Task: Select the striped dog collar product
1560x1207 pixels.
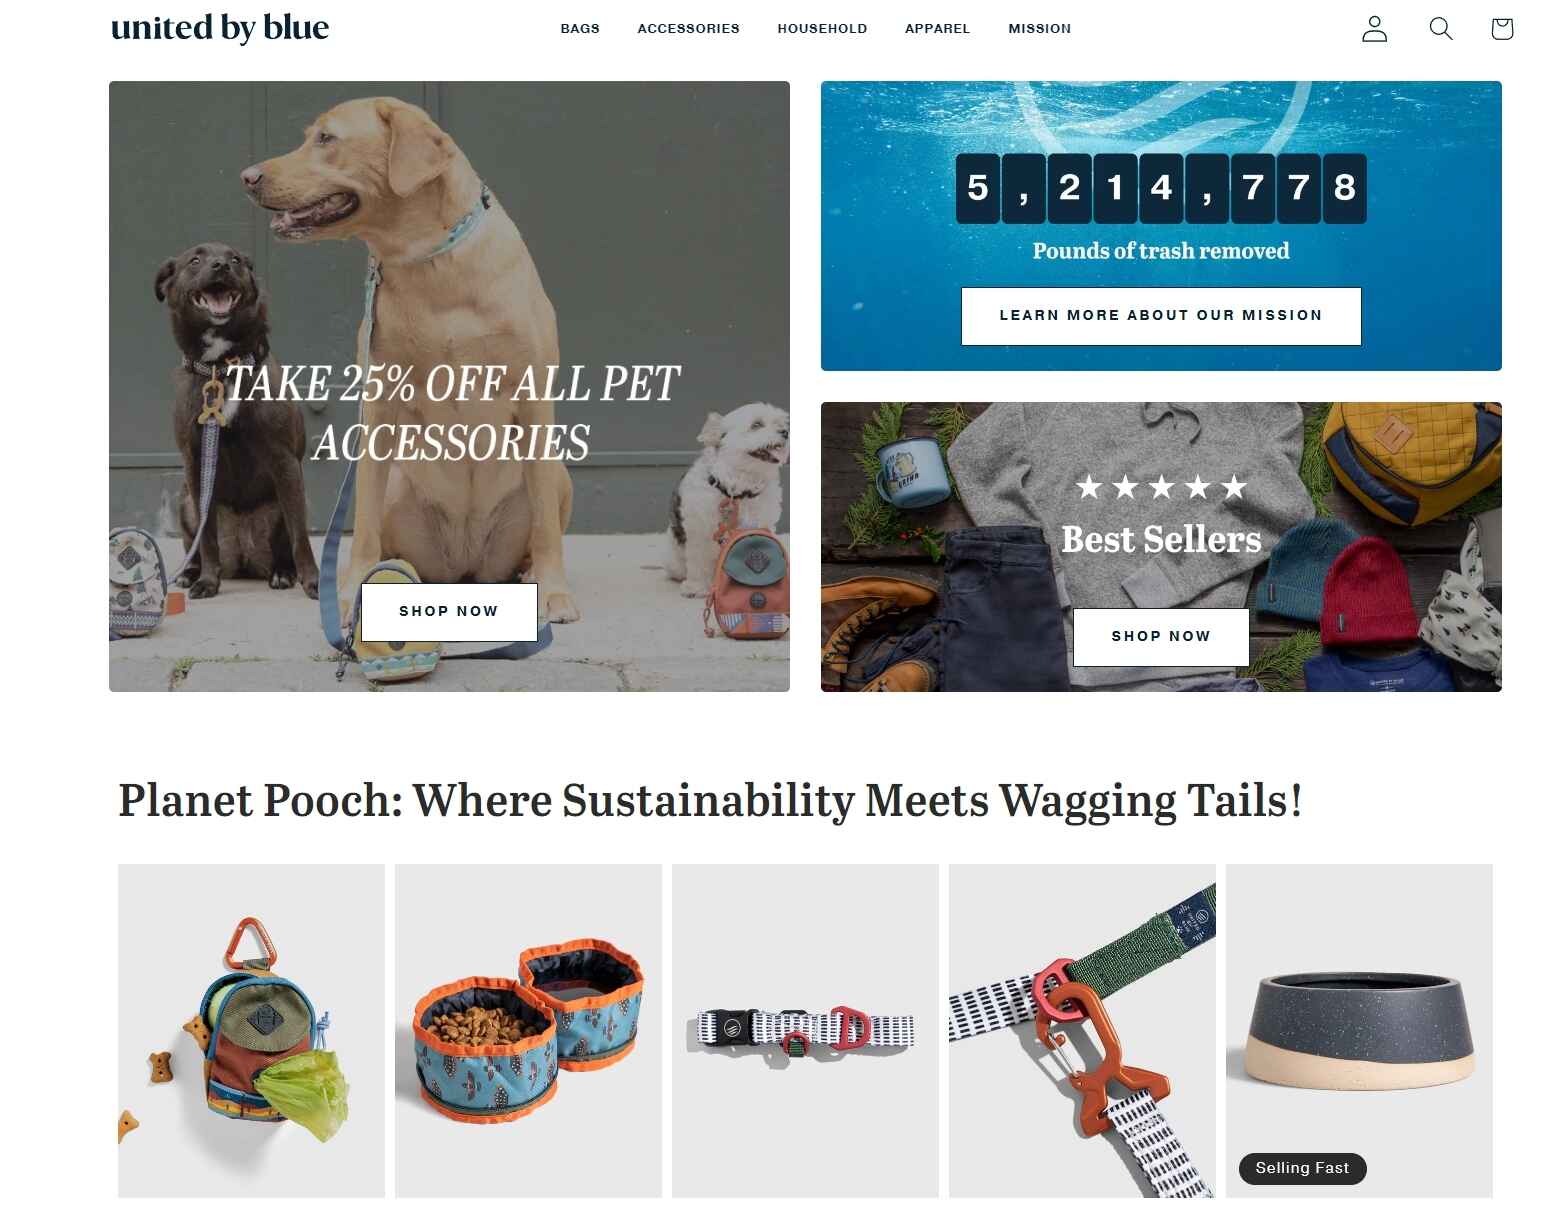Action: (805, 1031)
